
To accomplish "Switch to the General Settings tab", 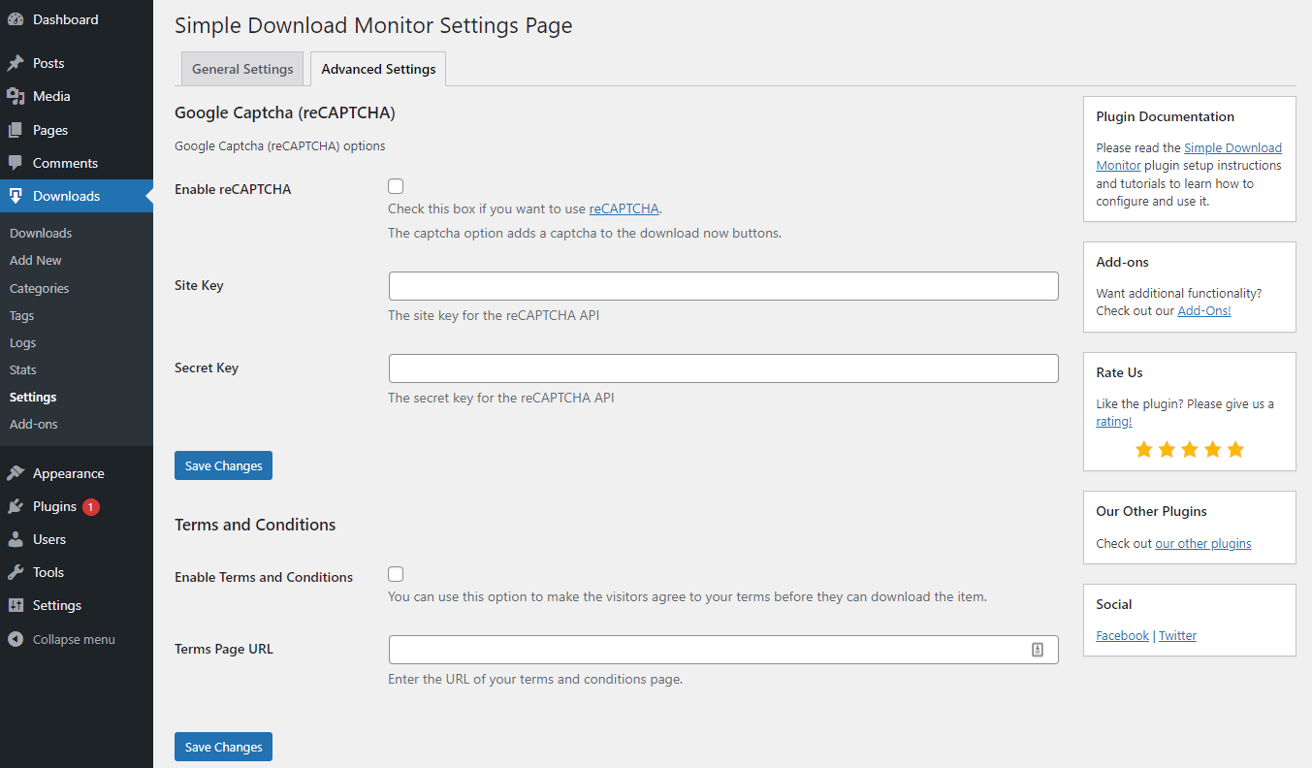I will point(242,68).
